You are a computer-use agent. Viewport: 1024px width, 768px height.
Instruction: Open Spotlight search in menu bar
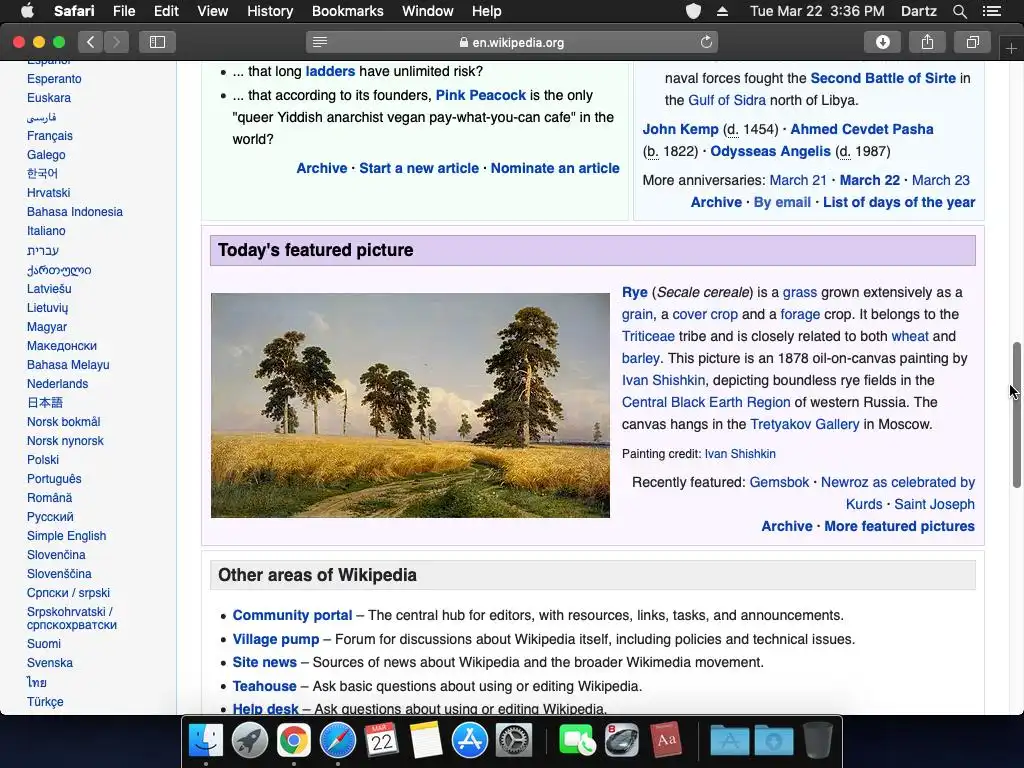959,11
